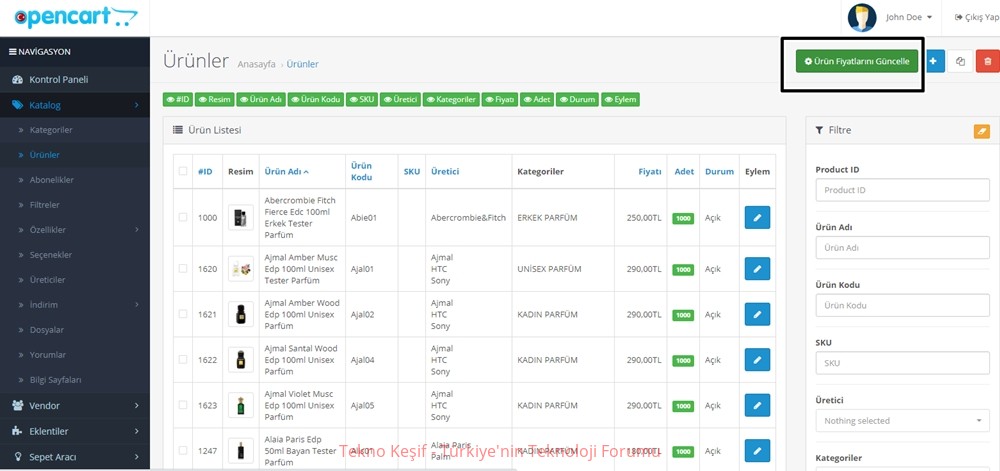1000x471 pixels.
Task: Open the John Doe user dropdown
Action: [x=909, y=17]
